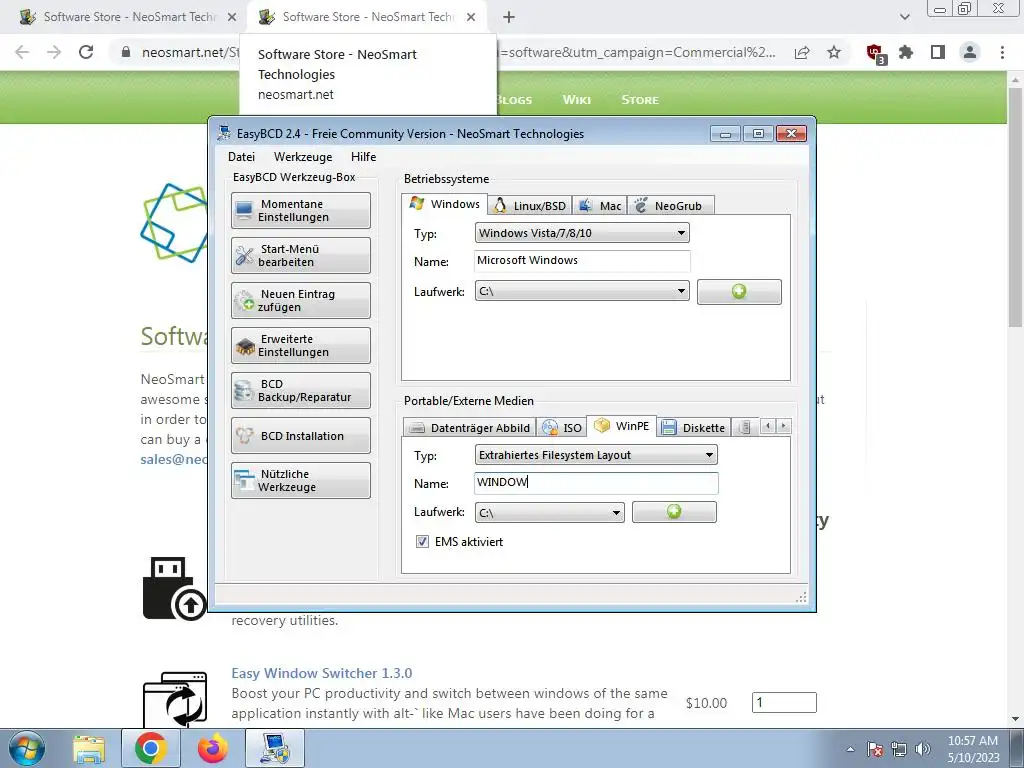Open the Laufwerk dropdown under Betriebssysteme
The height and width of the screenshot is (768, 1024).
coord(582,291)
